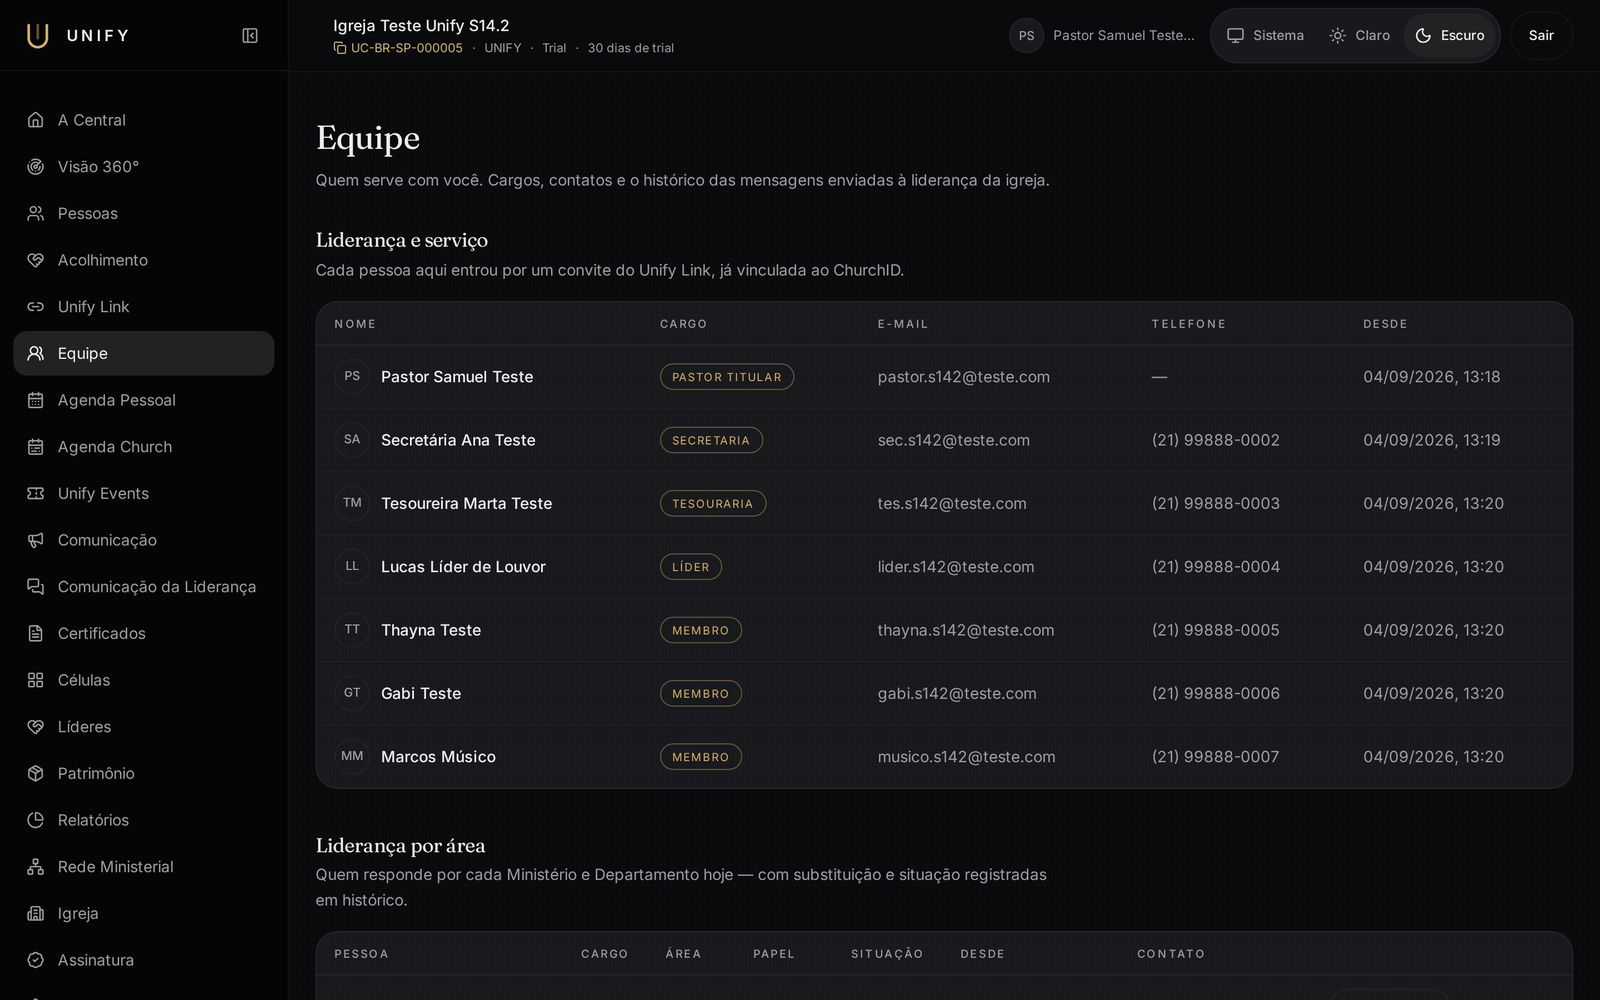Click the Unify Events ticket icon
Viewport: 1600px width, 1000px height.
(x=36, y=493)
